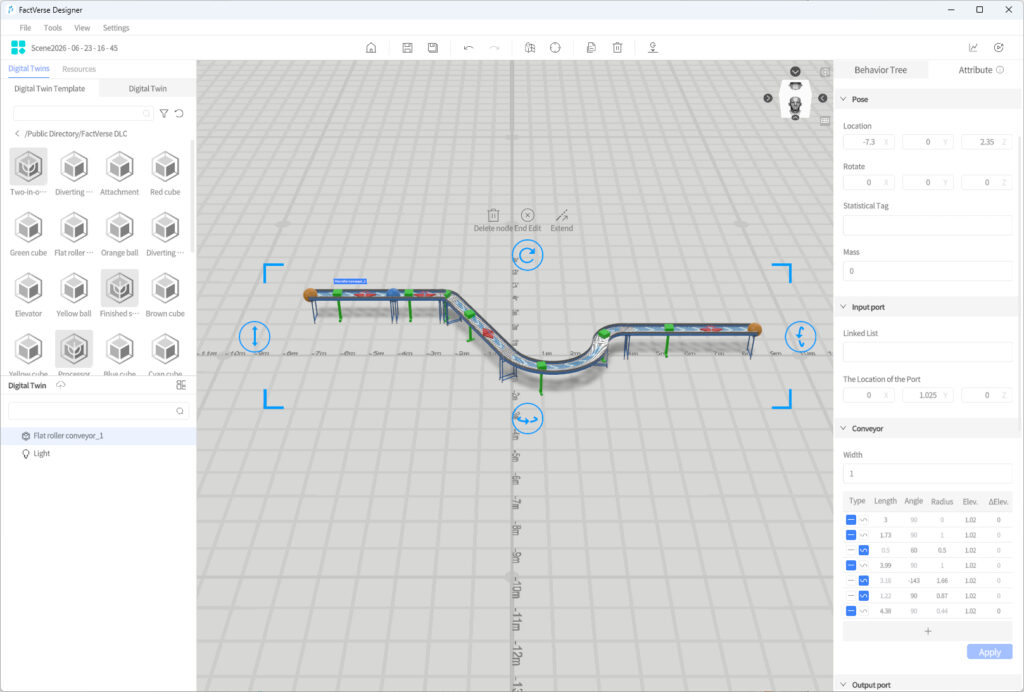Click the circular target icon in toolbar
Screen dimensions: 1024x692
[555, 48]
